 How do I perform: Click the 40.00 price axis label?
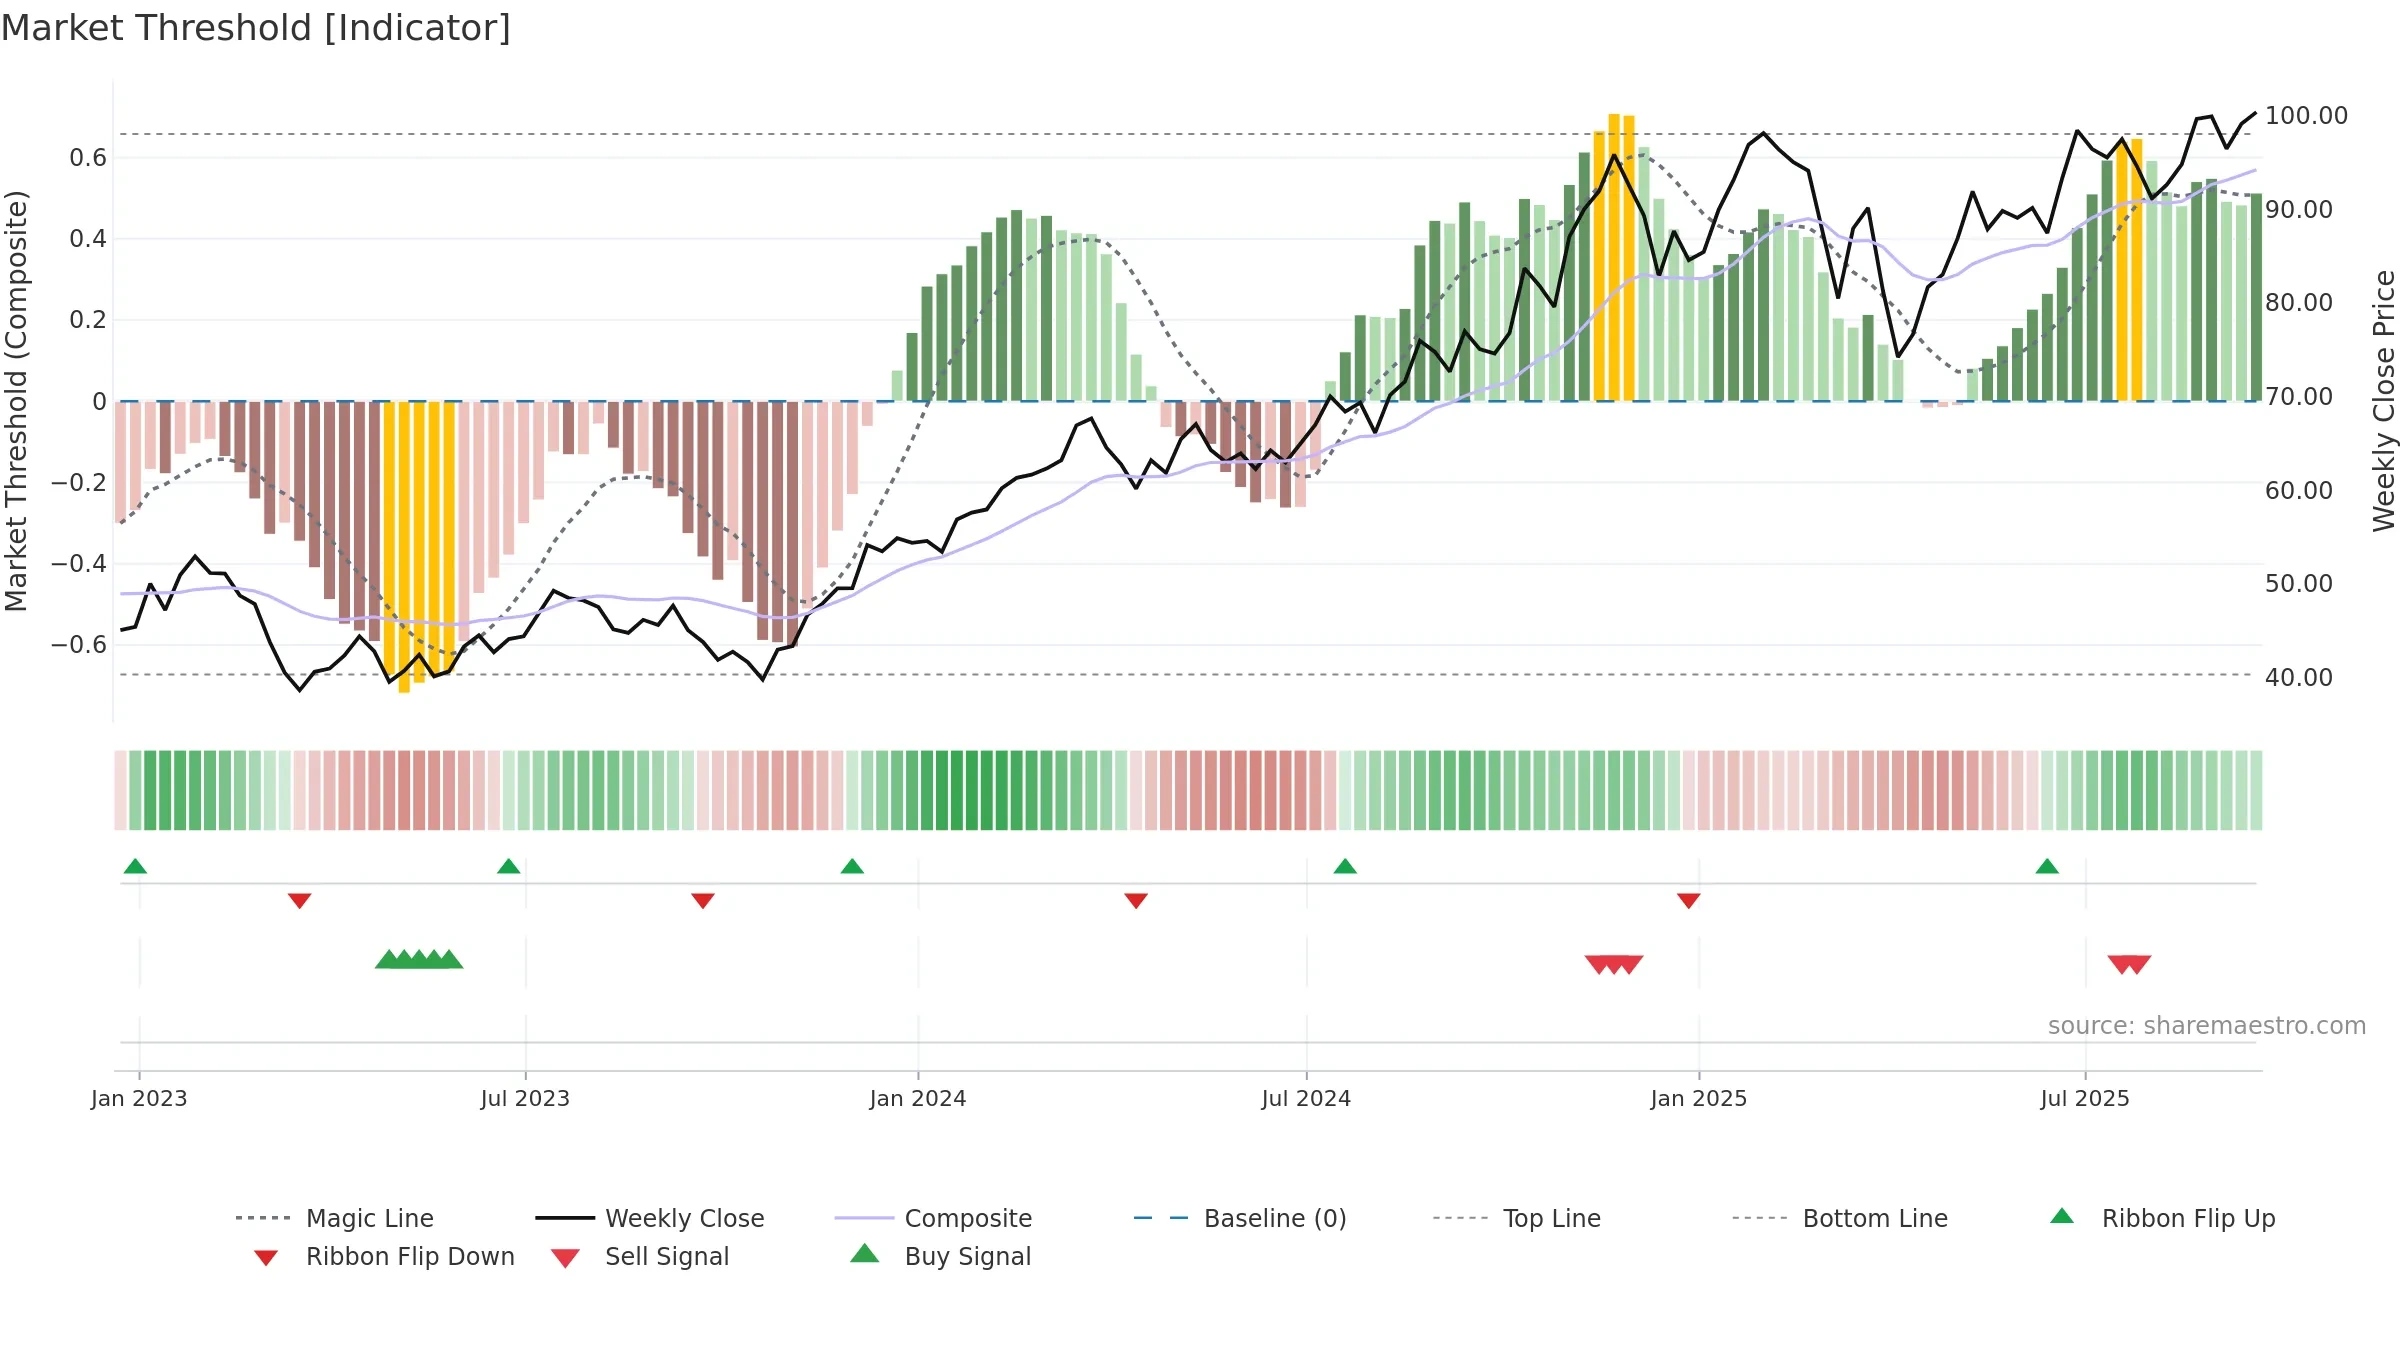click(2299, 678)
